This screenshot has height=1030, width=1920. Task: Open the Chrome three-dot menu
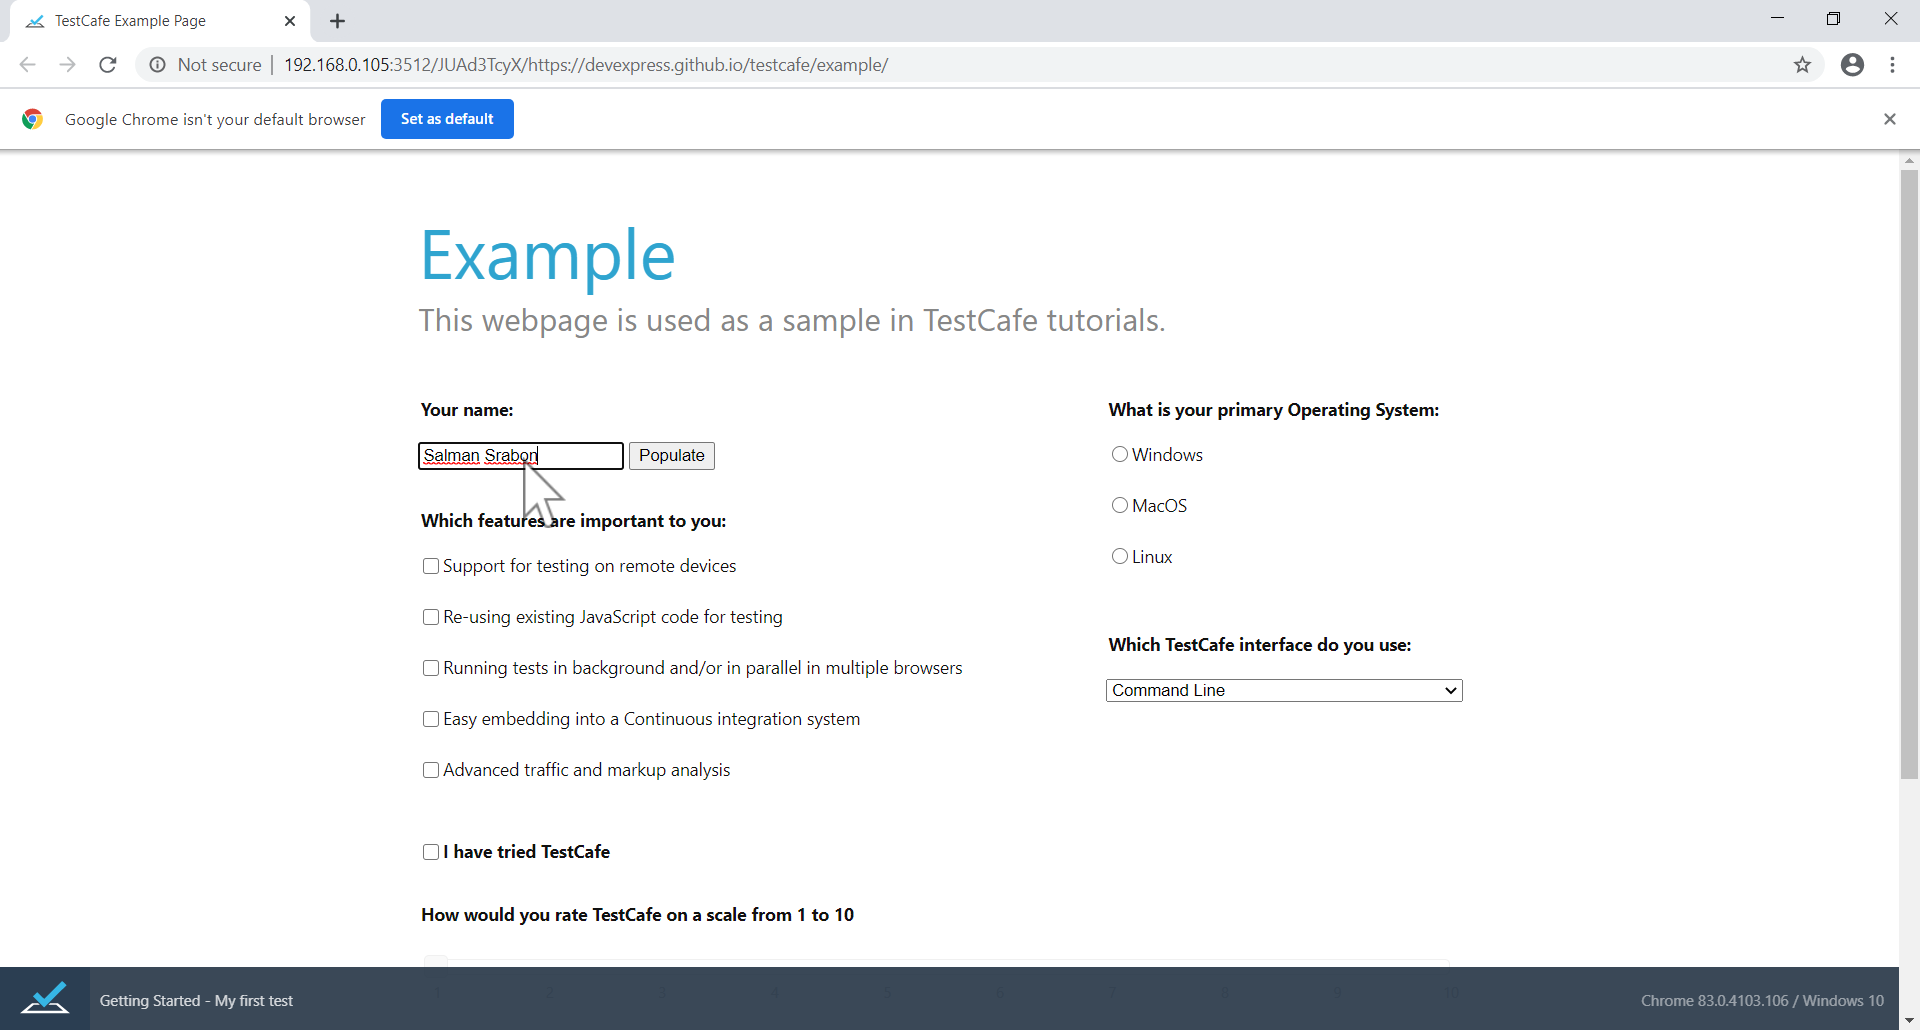1892,65
